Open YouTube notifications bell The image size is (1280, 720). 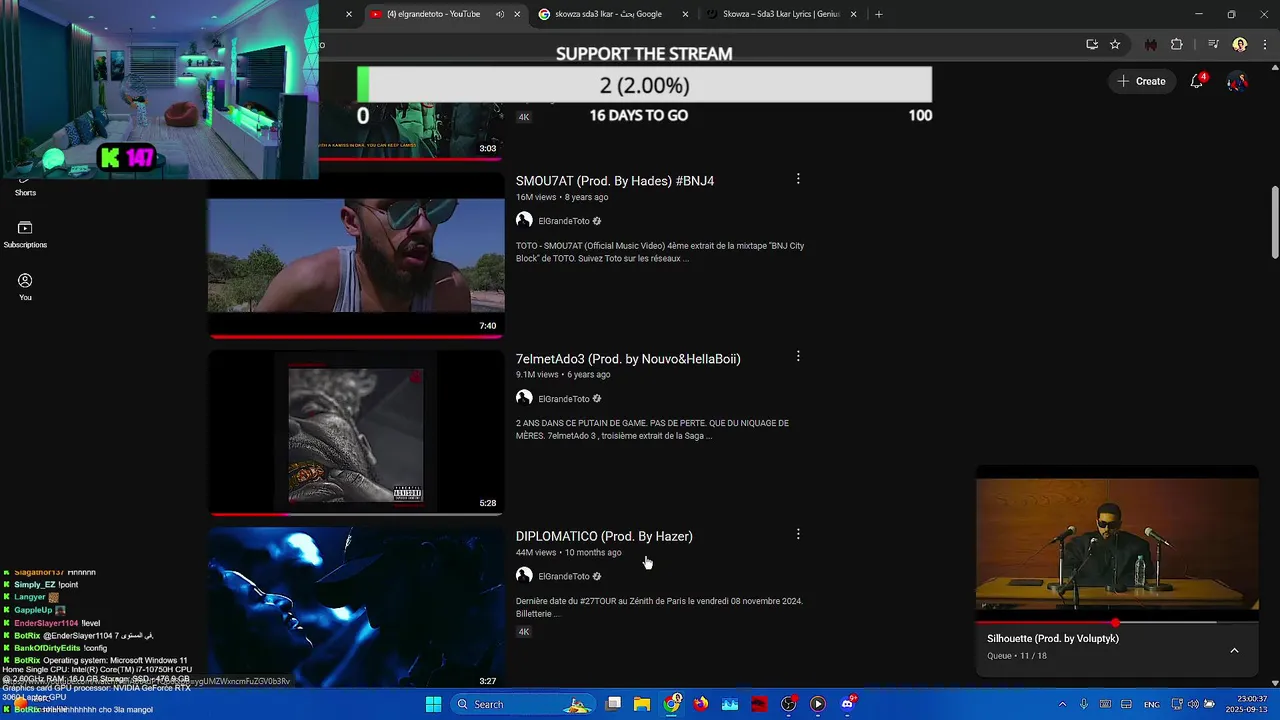(1197, 81)
